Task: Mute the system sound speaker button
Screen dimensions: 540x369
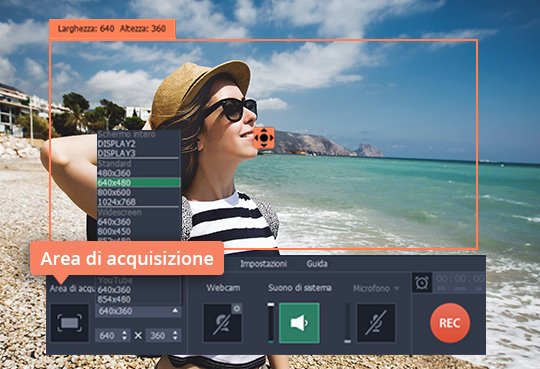Action: click(x=299, y=323)
